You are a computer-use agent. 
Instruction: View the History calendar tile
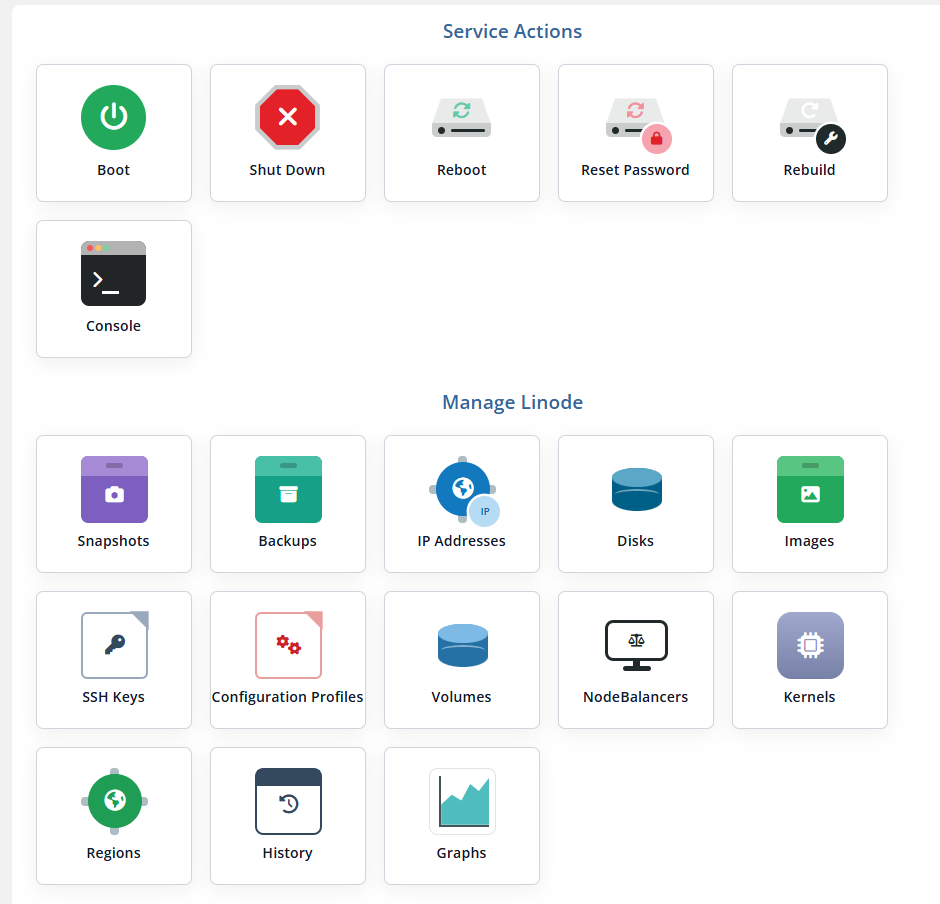(x=288, y=816)
